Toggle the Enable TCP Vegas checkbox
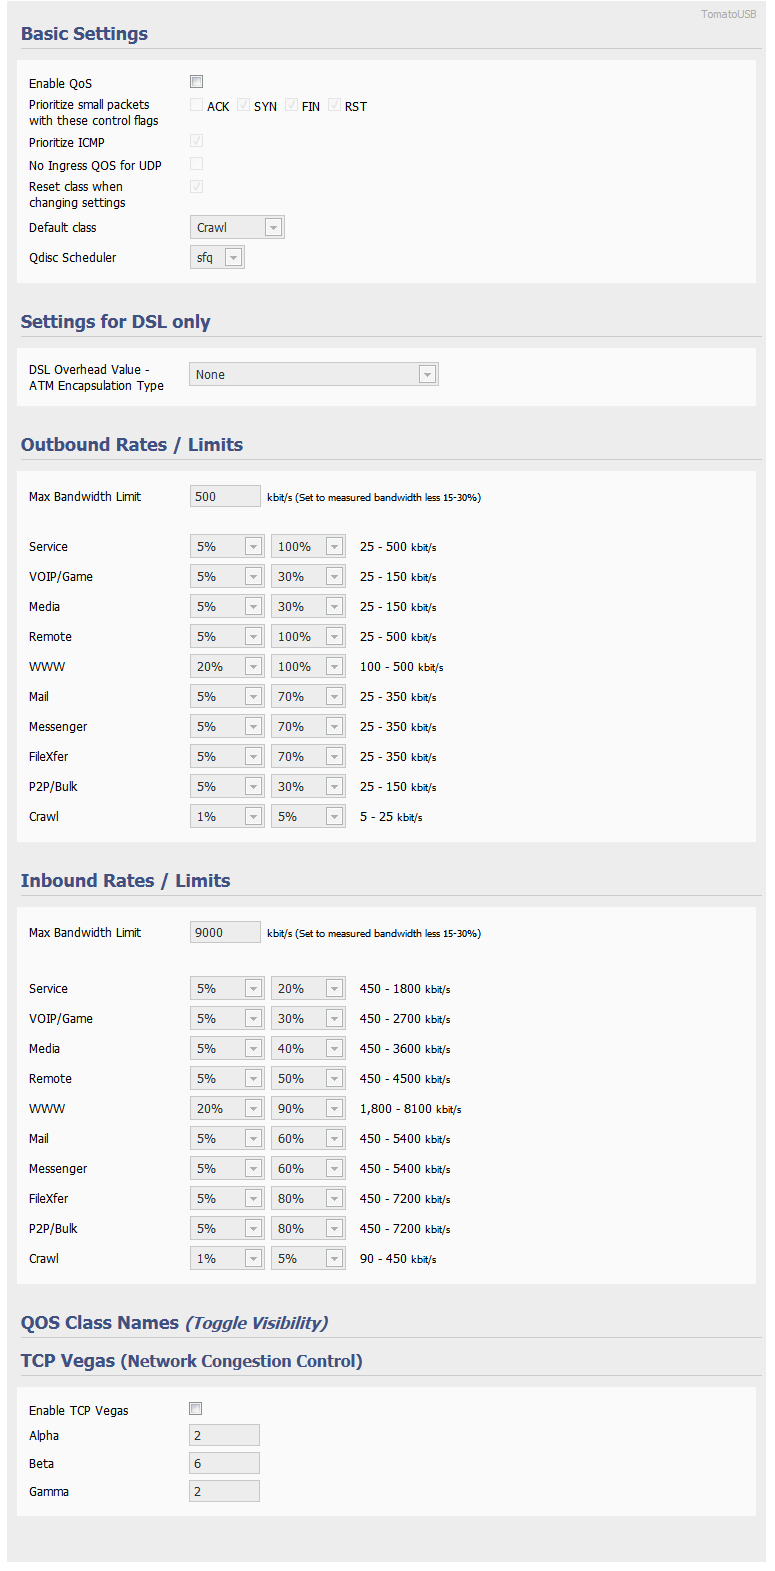 coord(196,1409)
